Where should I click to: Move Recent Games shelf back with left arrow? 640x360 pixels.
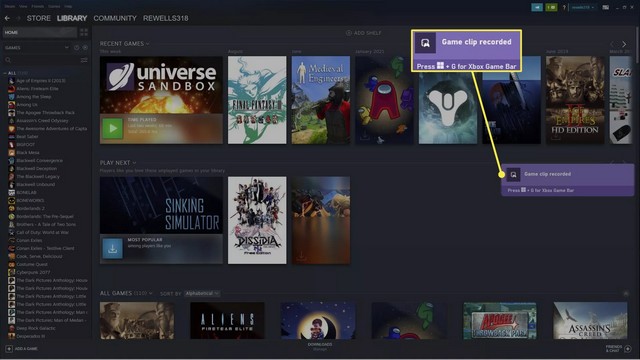coord(612,44)
